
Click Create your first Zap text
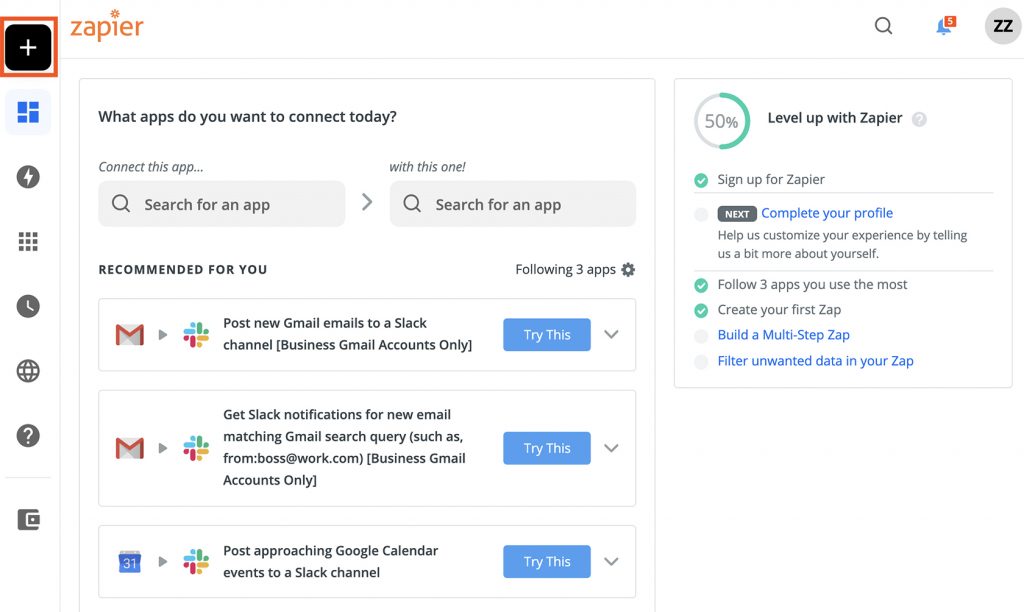pyautogui.click(x=779, y=310)
